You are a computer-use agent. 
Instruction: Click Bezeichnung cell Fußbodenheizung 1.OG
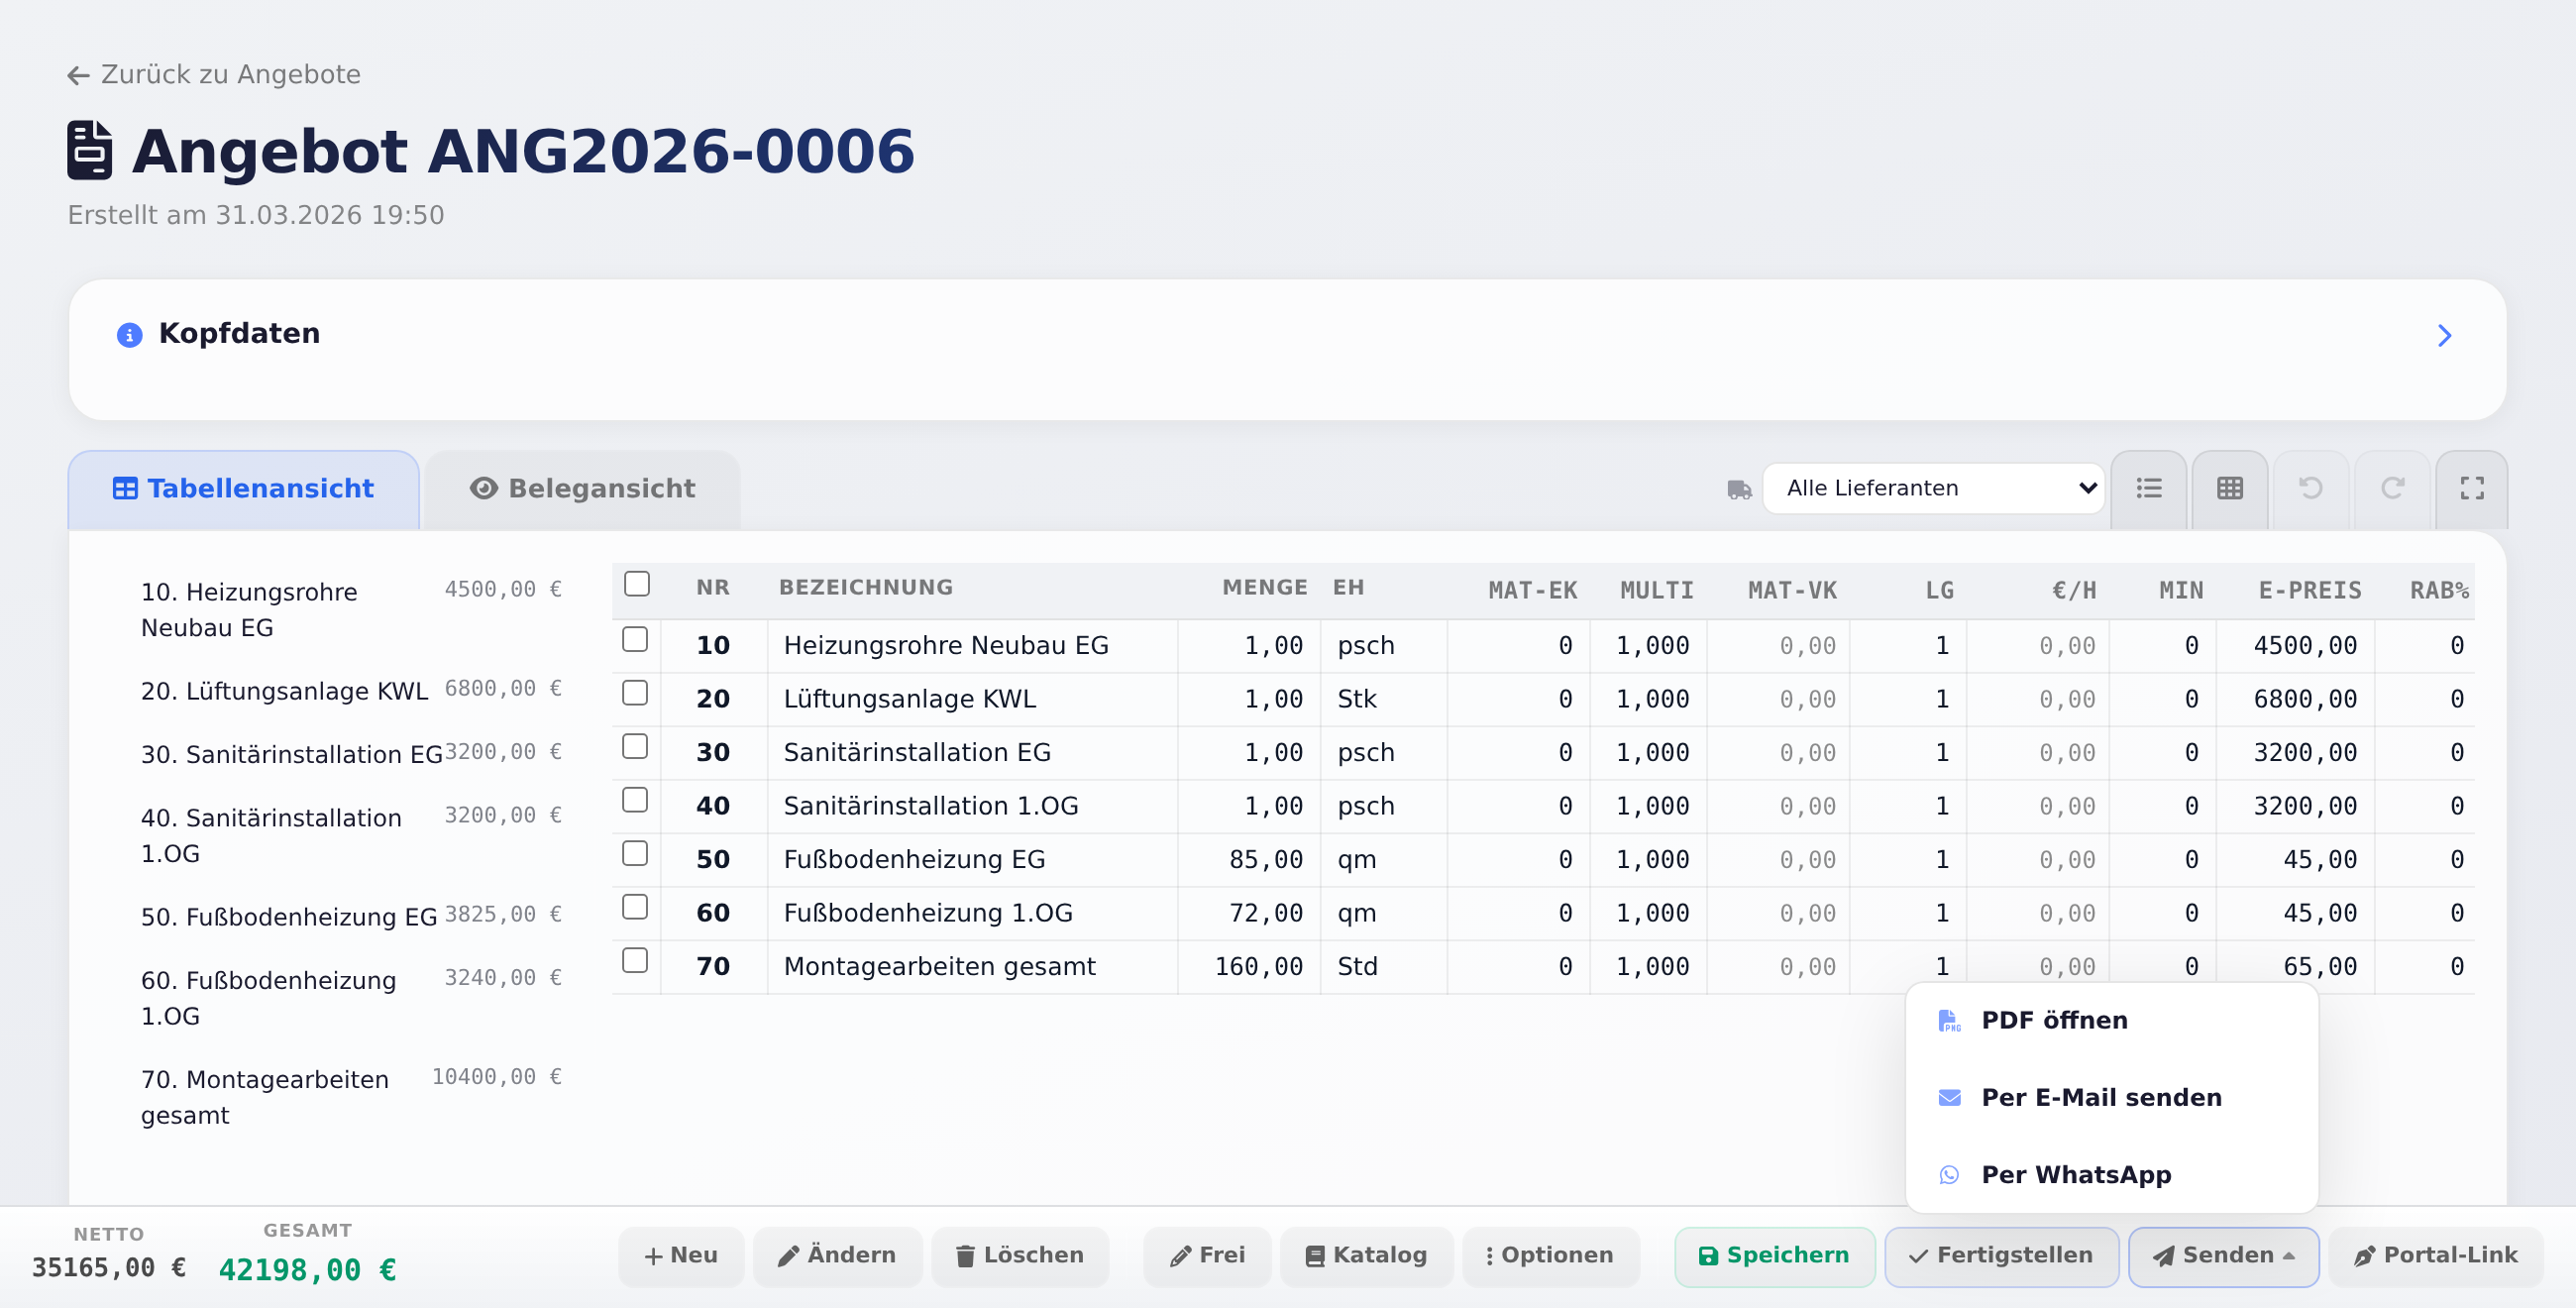[x=972, y=914]
